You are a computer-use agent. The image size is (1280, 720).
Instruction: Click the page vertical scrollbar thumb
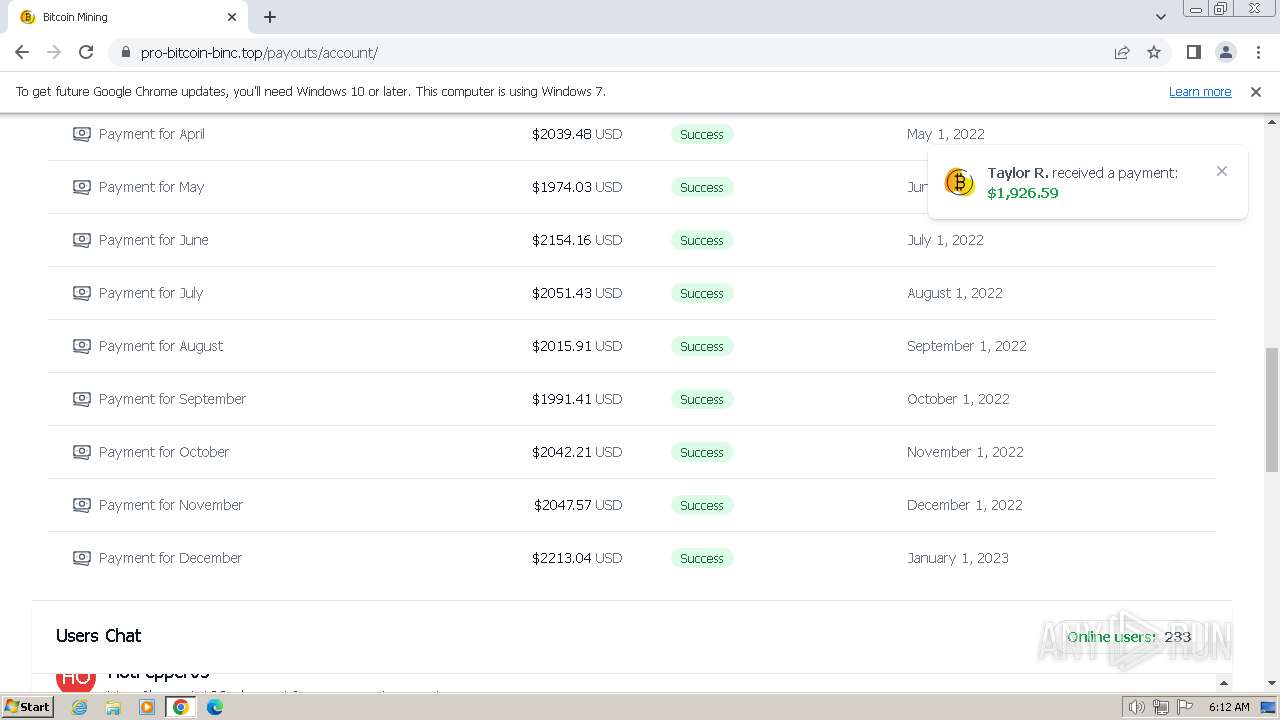tap(1272, 412)
